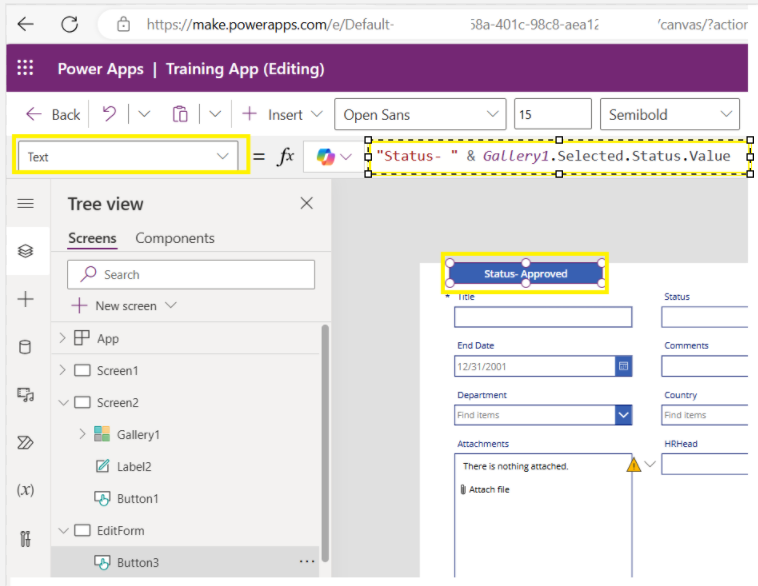This screenshot has height=586, width=758.
Task: Click the calendar icon in End Date
Action: click(624, 367)
